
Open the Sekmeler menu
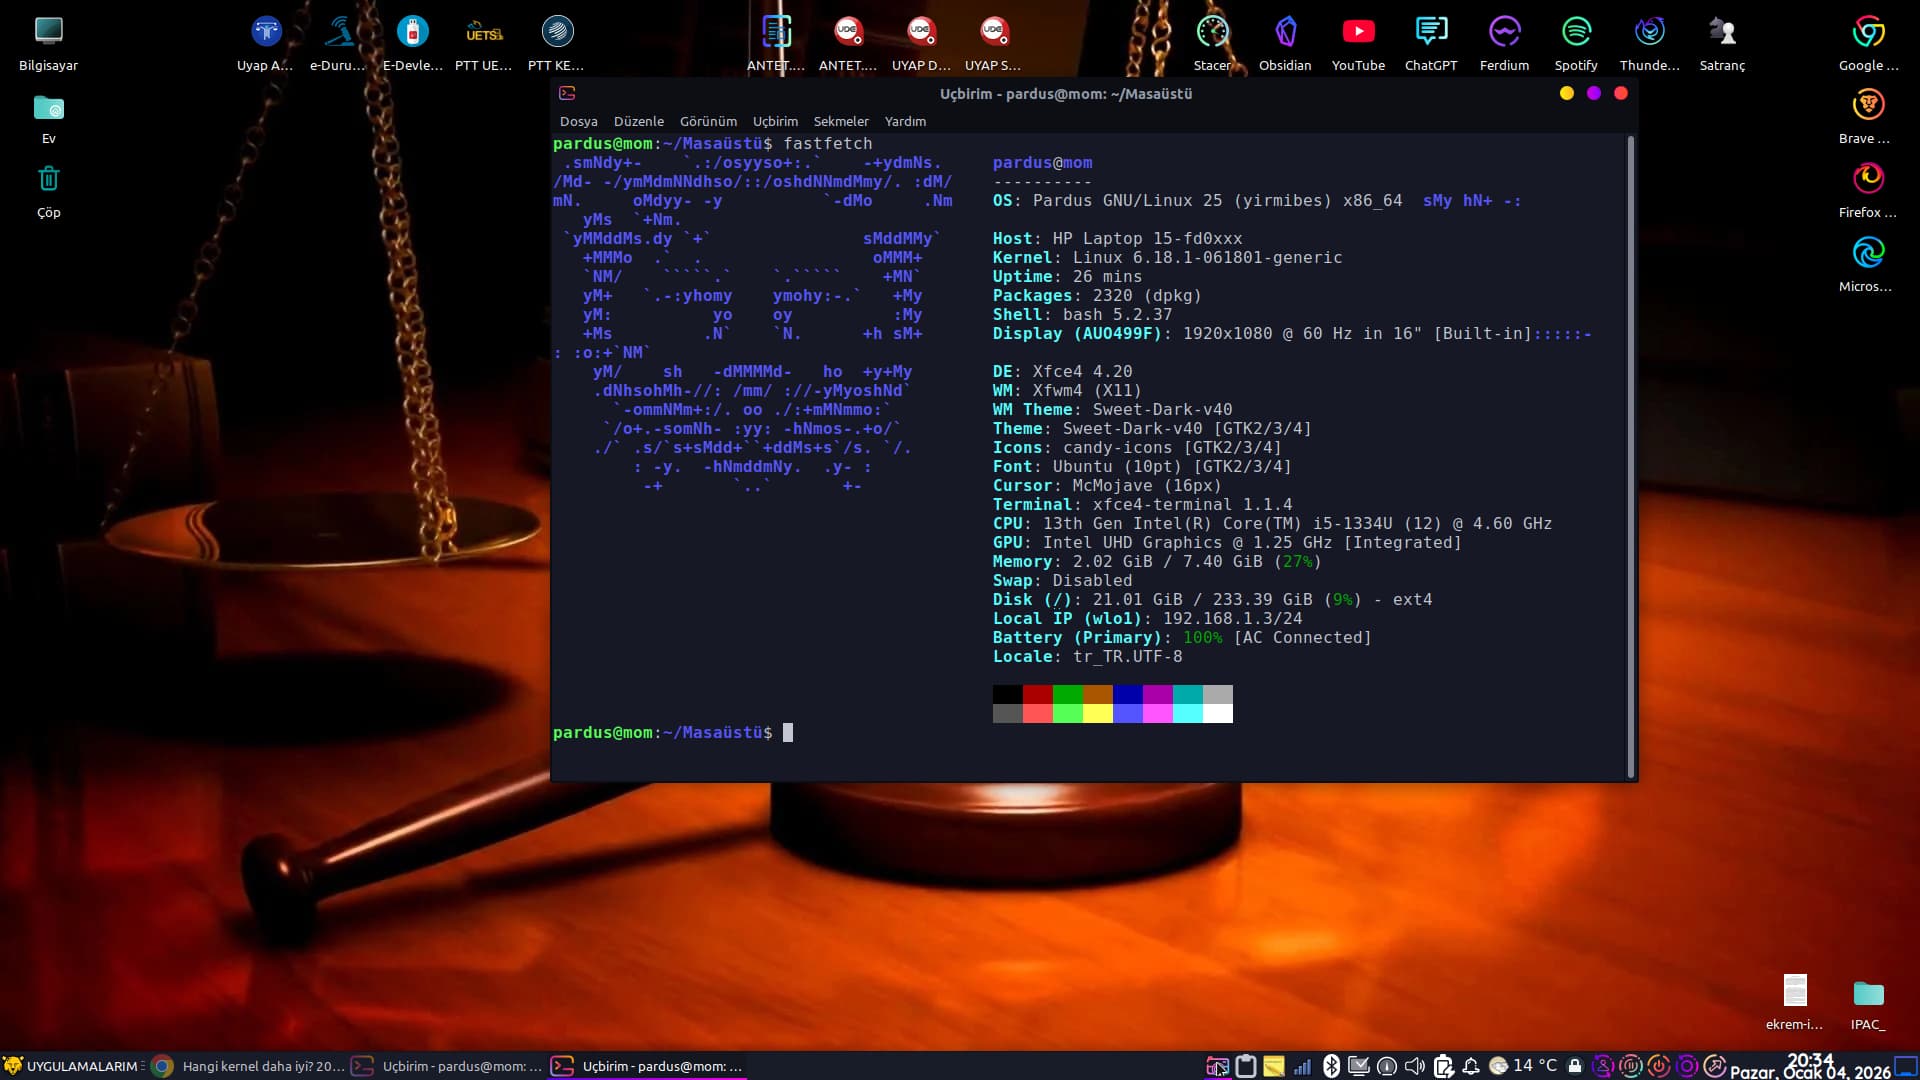(840, 121)
